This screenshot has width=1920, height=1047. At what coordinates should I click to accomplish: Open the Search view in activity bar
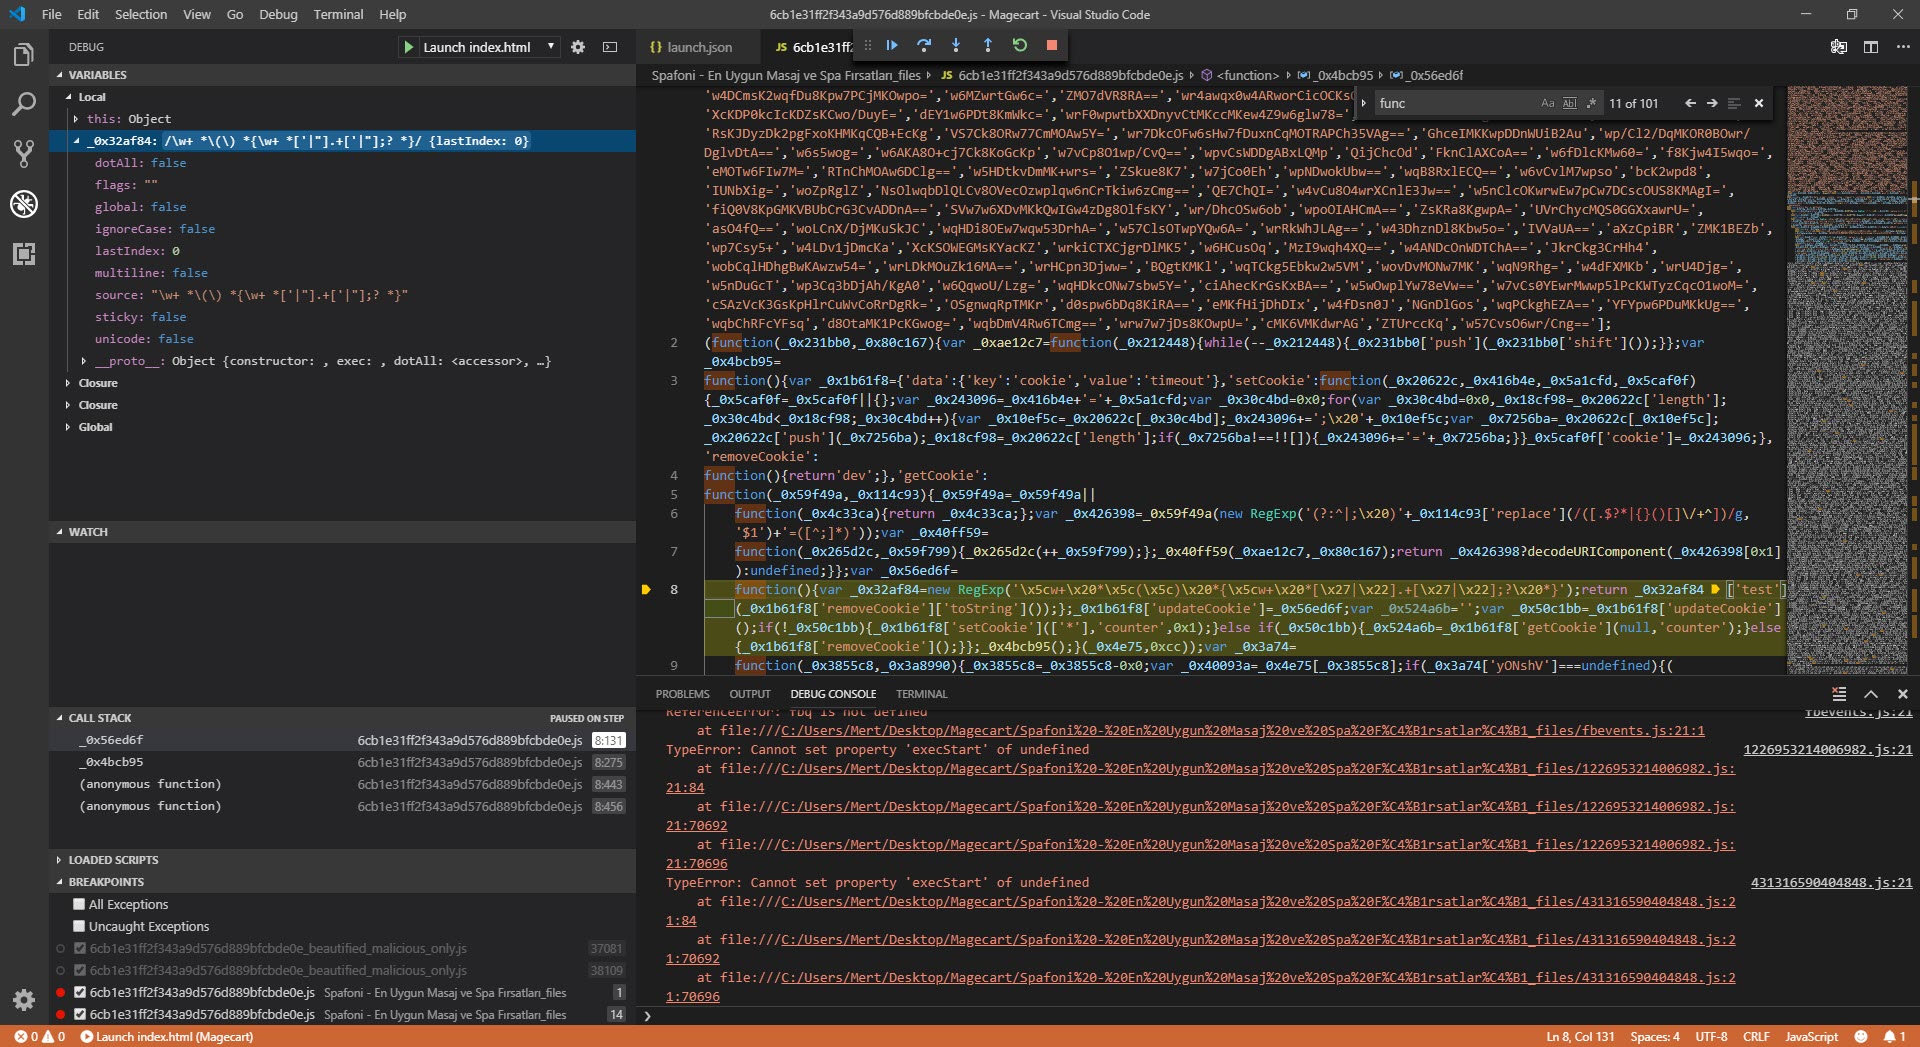[x=24, y=104]
